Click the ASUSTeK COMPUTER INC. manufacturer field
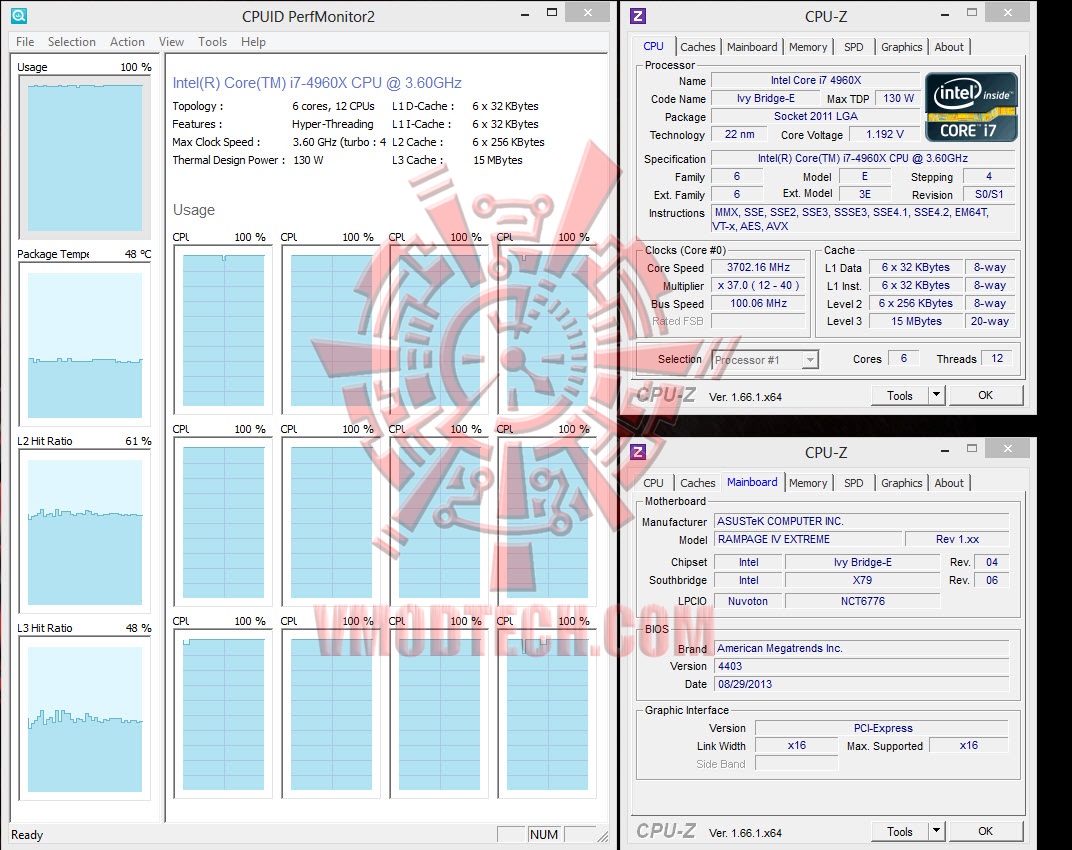 coord(861,521)
